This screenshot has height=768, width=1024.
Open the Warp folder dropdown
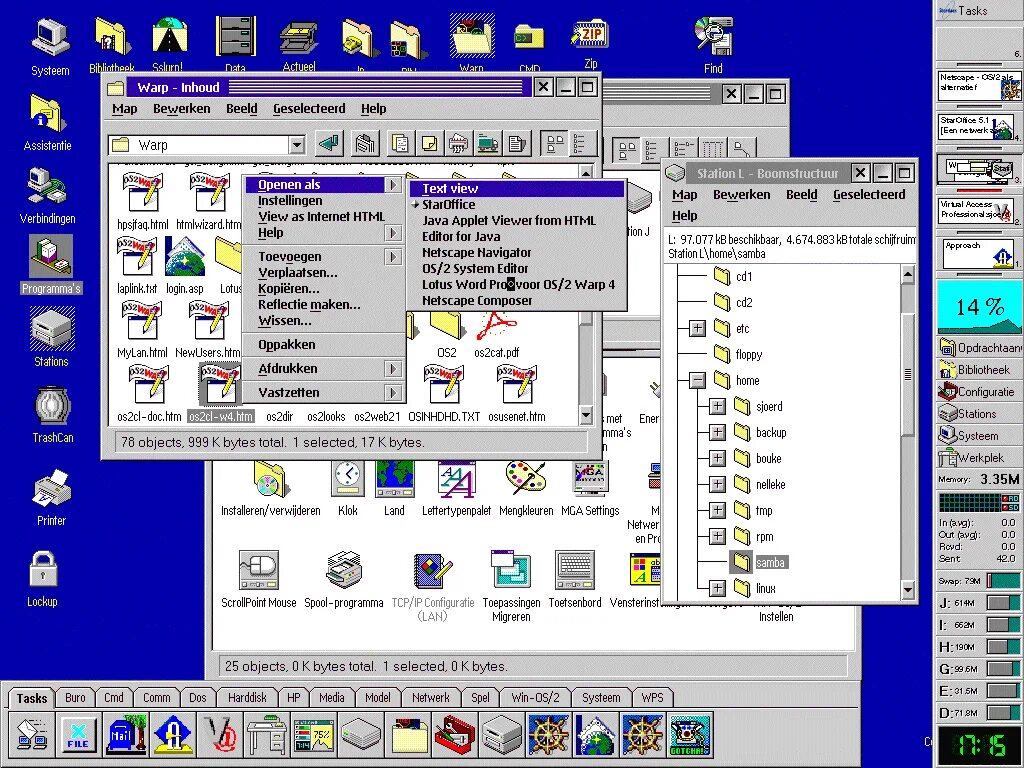[x=296, y=144]
